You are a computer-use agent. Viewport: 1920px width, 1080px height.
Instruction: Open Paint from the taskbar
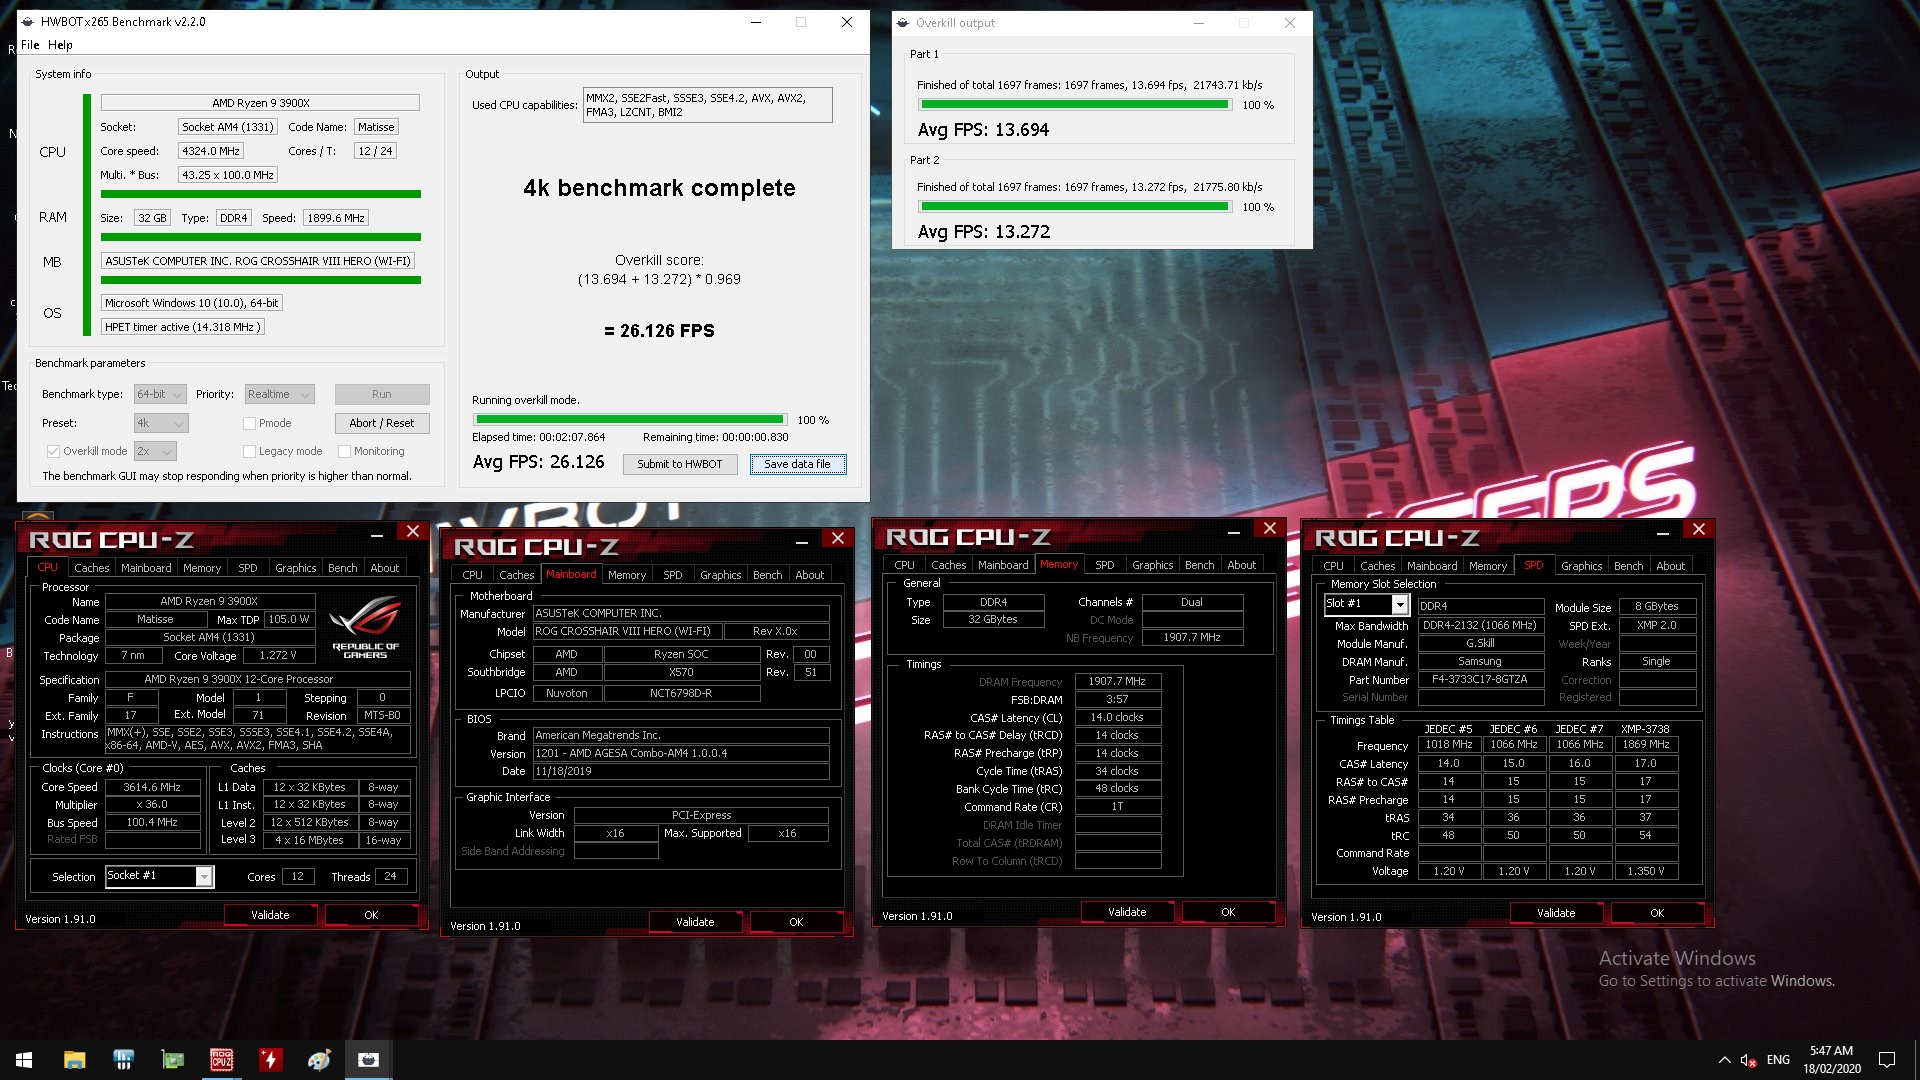tap(319, 1060)
